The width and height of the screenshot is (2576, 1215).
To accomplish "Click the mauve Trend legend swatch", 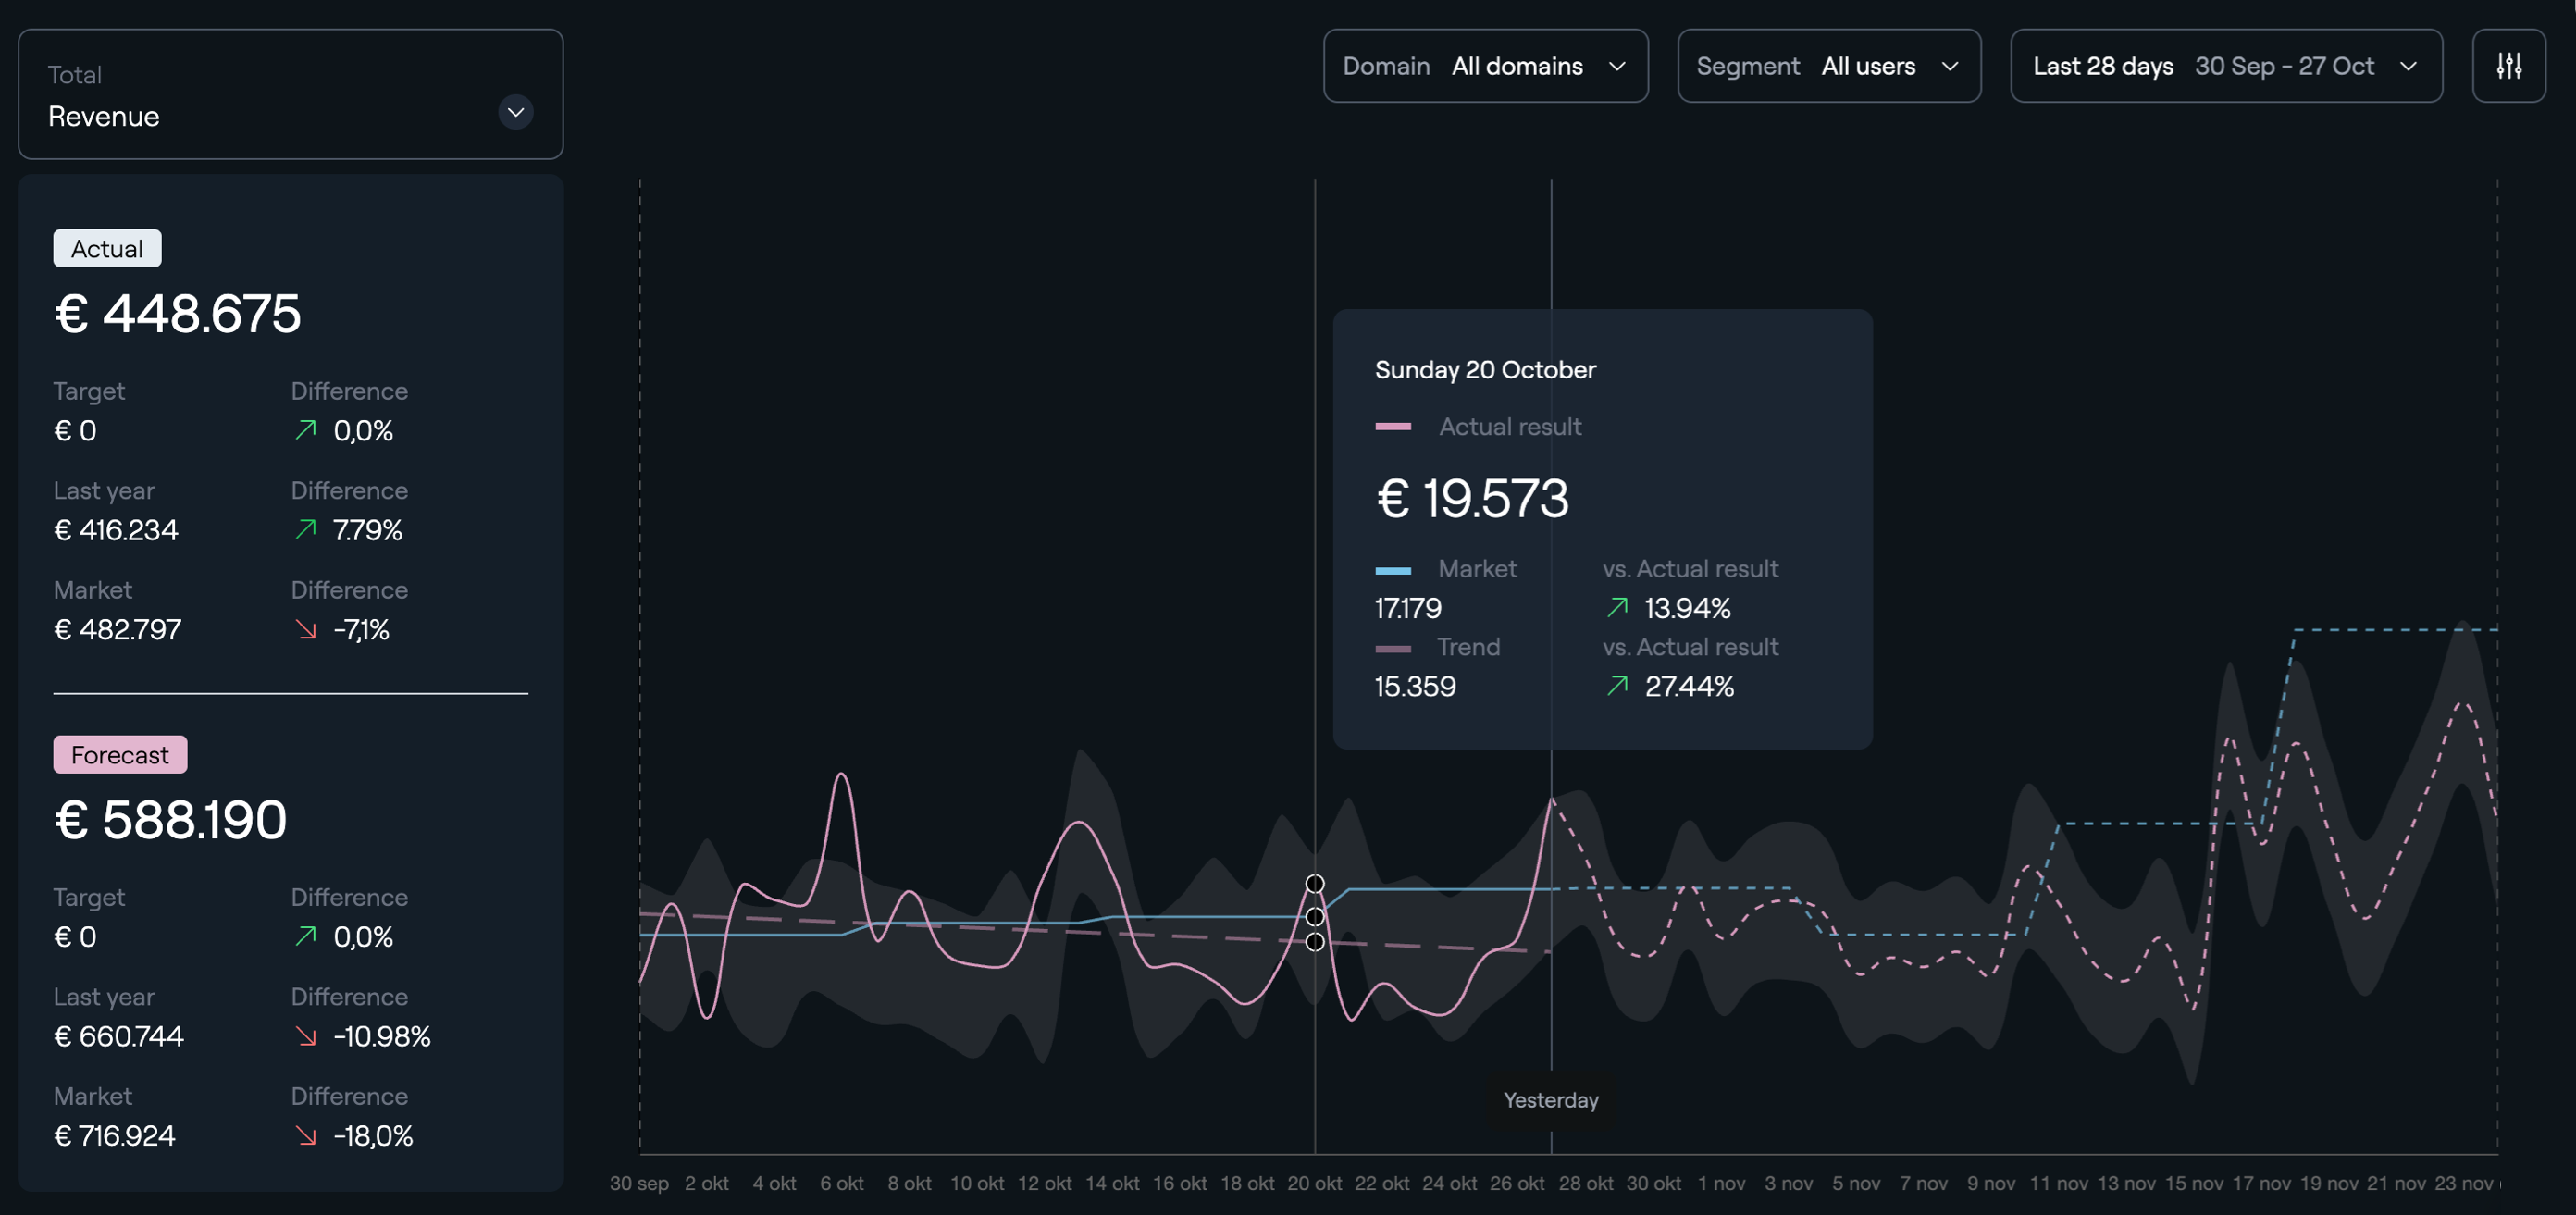I will coord(1393,648).
